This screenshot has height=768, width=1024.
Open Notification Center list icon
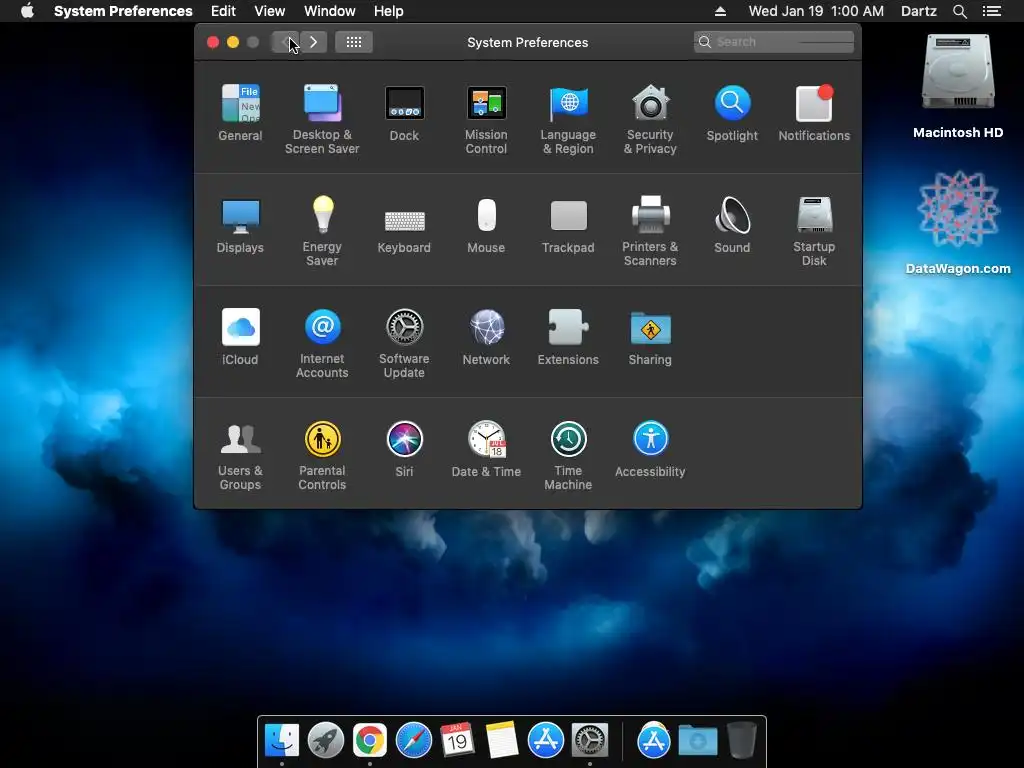pyautogui.click(x=992, y=11)
